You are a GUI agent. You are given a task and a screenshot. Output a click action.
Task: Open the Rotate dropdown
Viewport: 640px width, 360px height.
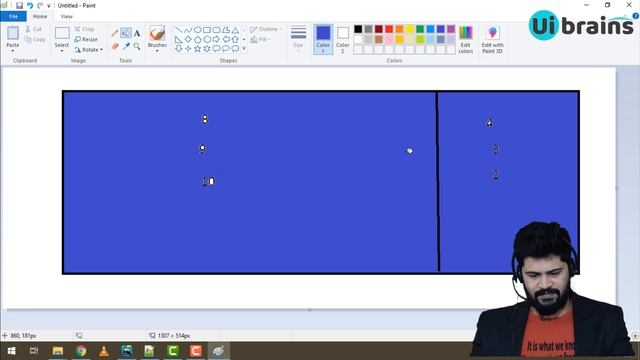89,50
